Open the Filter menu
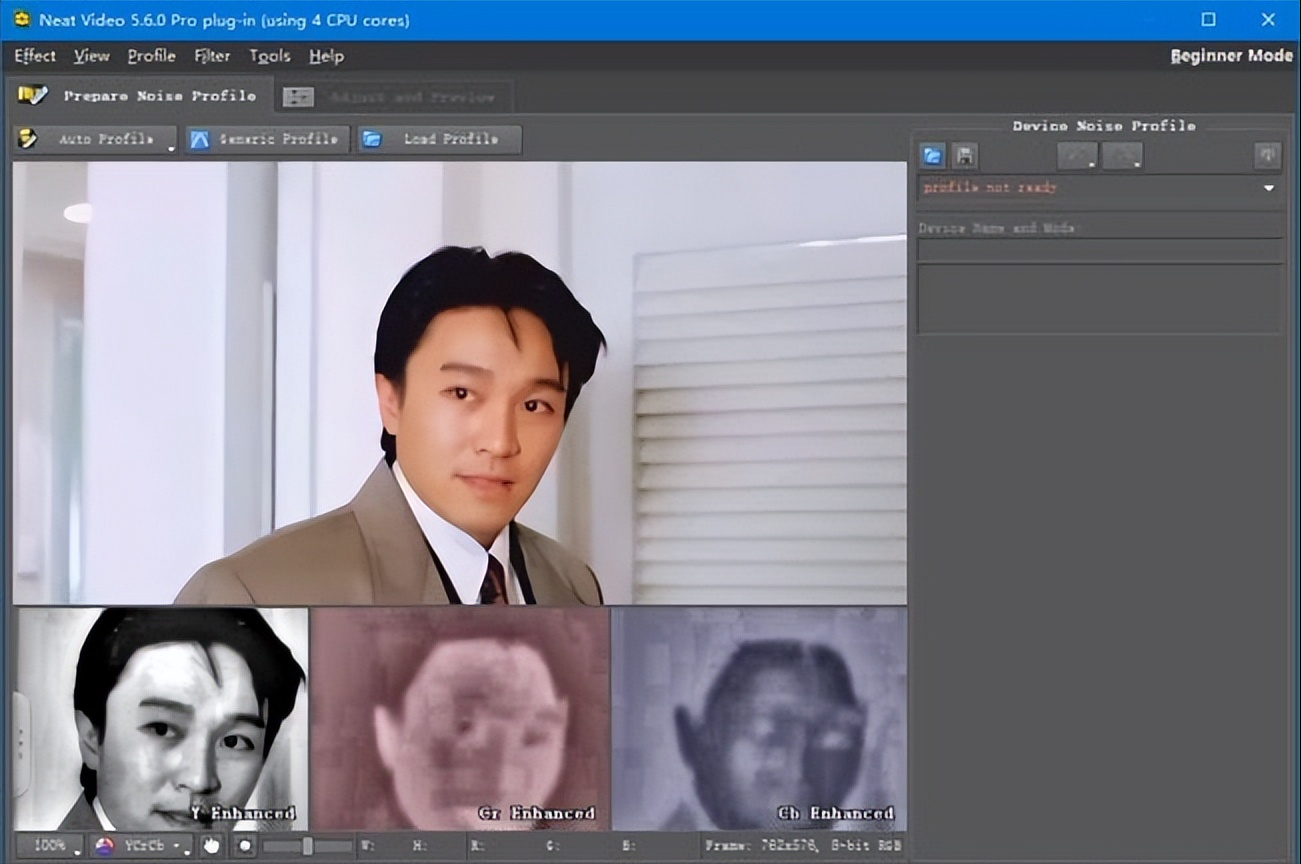 pyautogui.click(x=212, y=56)
